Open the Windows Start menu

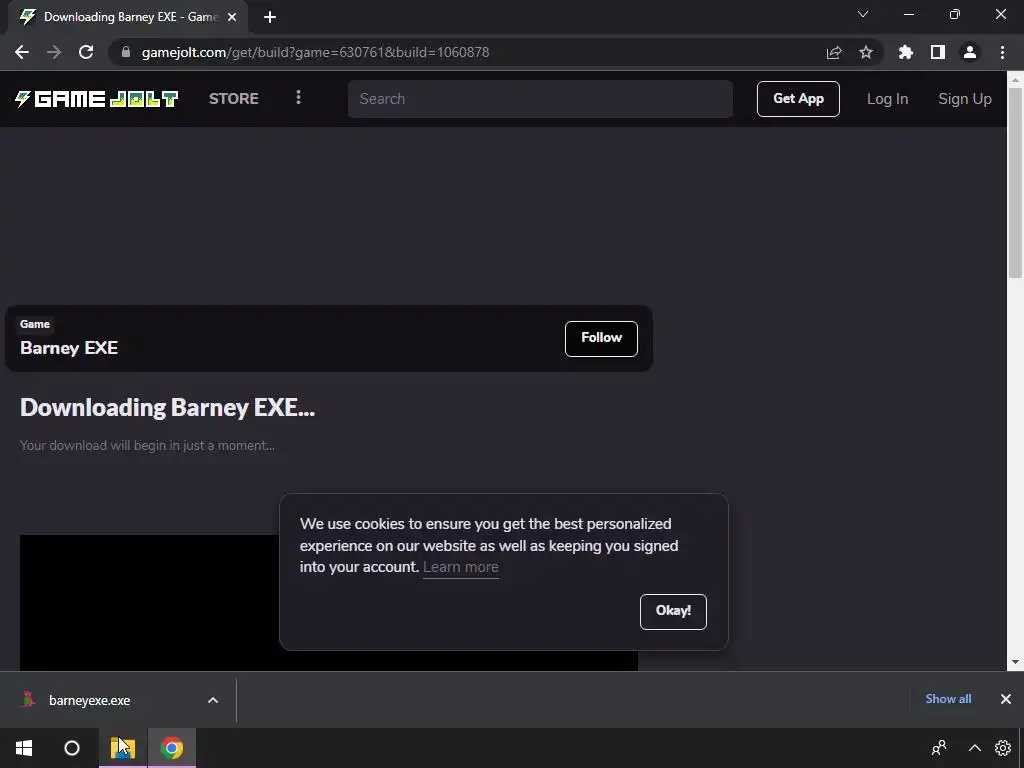click(24, 748)
